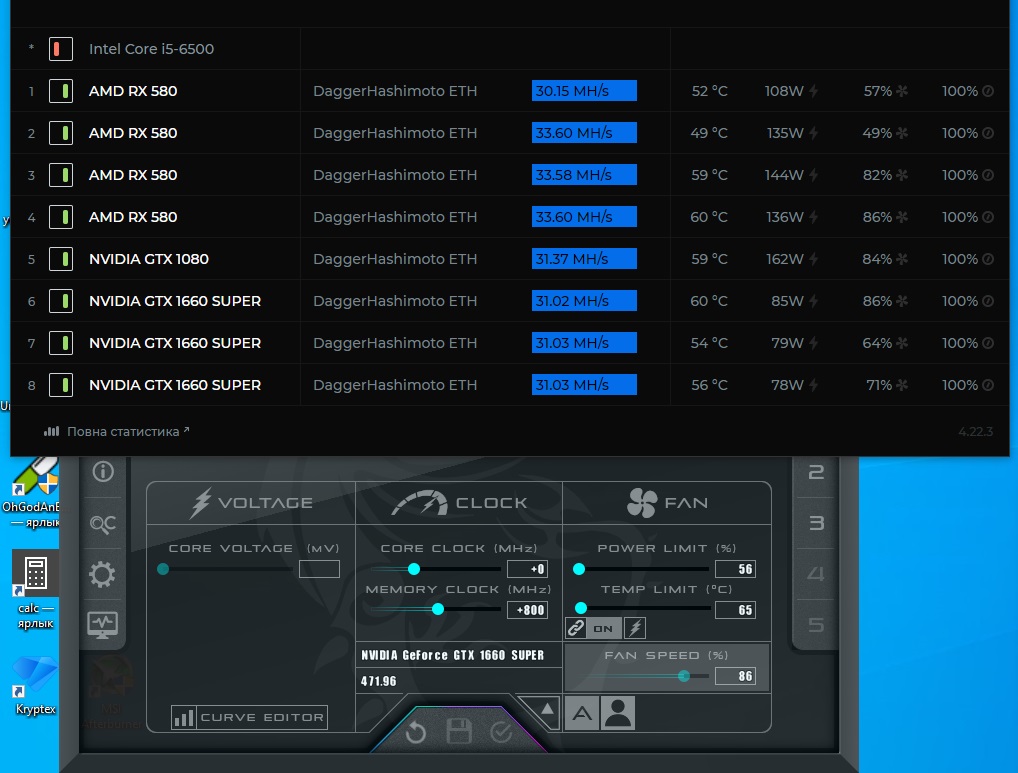The height and width of the screenshot is (773, 1018).
Task: Click the Fan Speed slider handle
Action: (x=684, y=676)
